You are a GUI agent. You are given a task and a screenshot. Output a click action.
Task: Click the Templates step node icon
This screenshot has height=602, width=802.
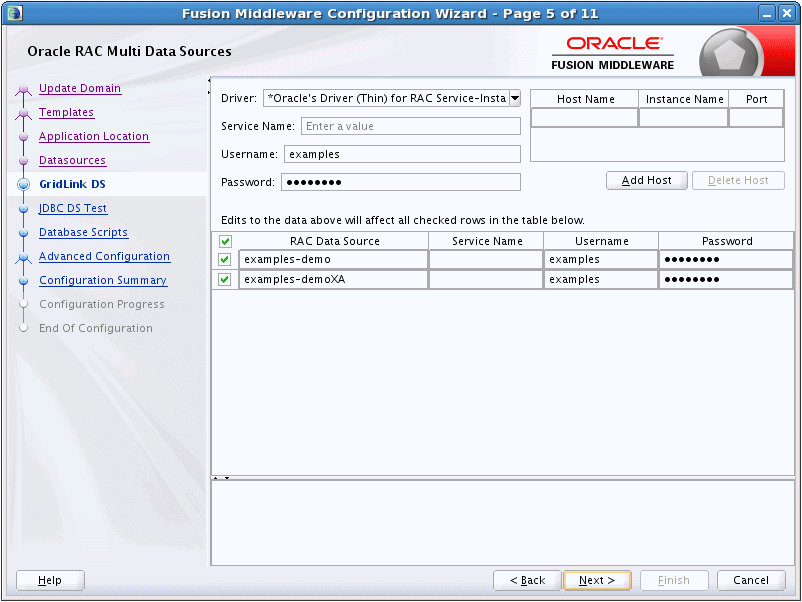click(x=23, y=113)
